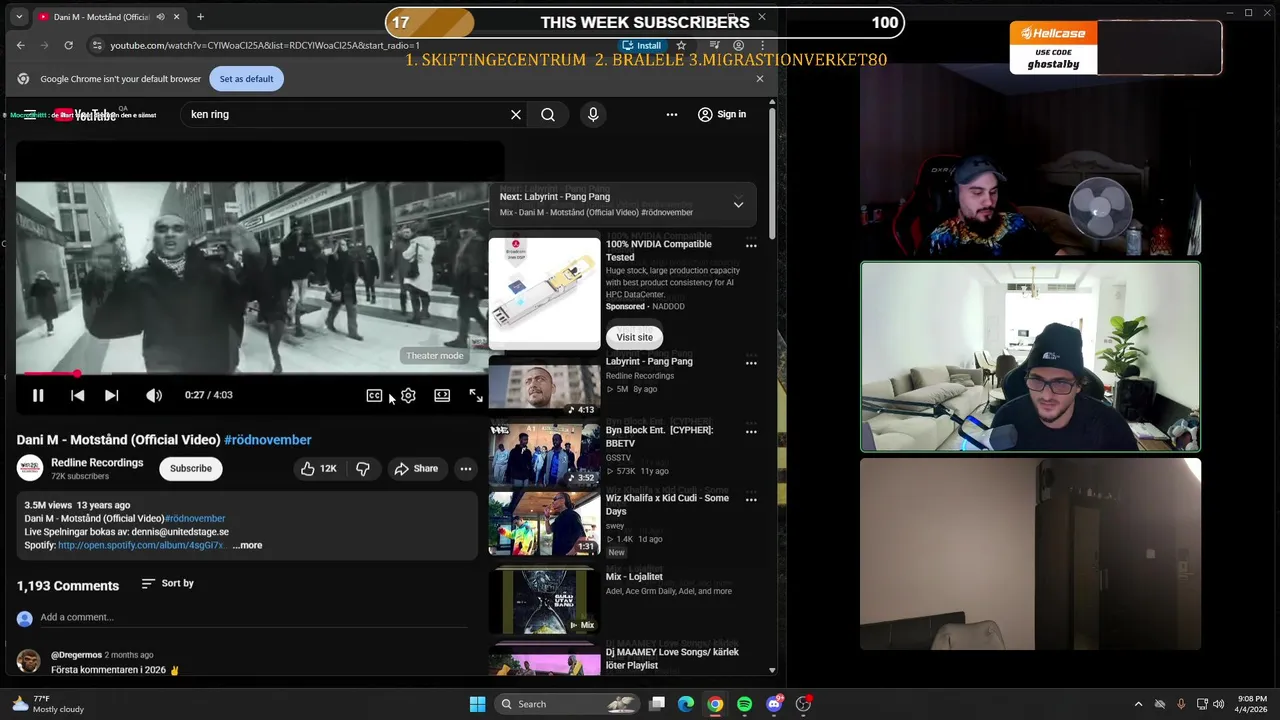View site information icon in address bar
Image resolution: width=1280 pixels, height=720 pixels.
click(x=97, y=45)
